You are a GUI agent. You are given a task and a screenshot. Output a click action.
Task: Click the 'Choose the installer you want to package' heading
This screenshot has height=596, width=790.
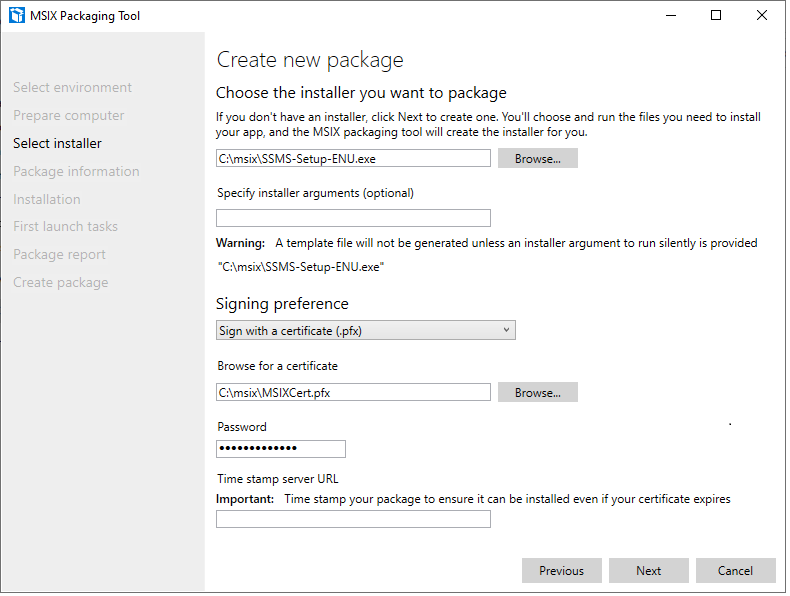(363, 94)
